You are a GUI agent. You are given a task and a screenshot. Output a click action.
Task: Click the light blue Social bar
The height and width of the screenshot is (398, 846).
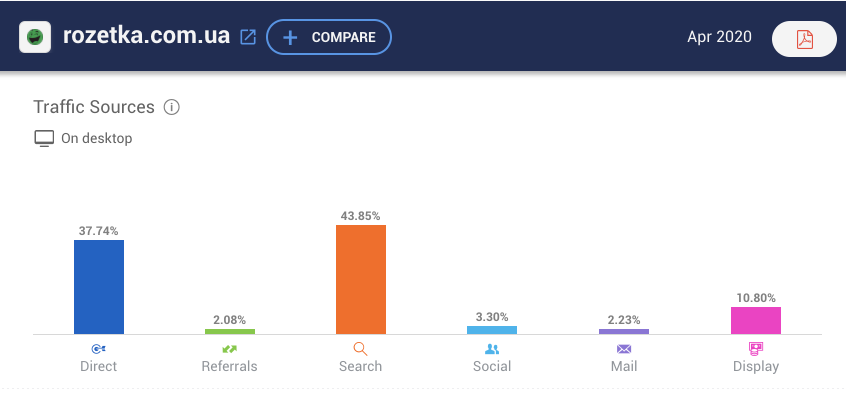click(x=492, y=330)
